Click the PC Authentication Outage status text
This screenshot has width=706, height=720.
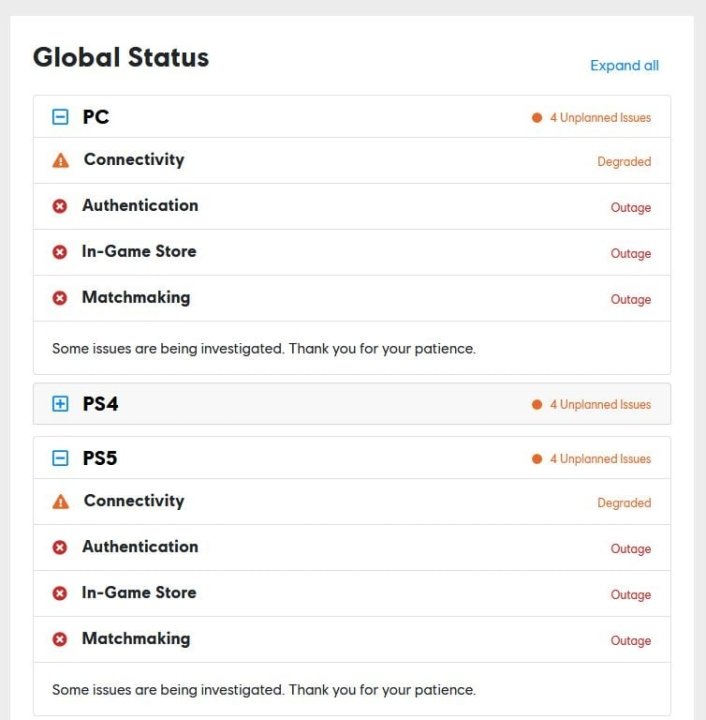coord(630,208)
